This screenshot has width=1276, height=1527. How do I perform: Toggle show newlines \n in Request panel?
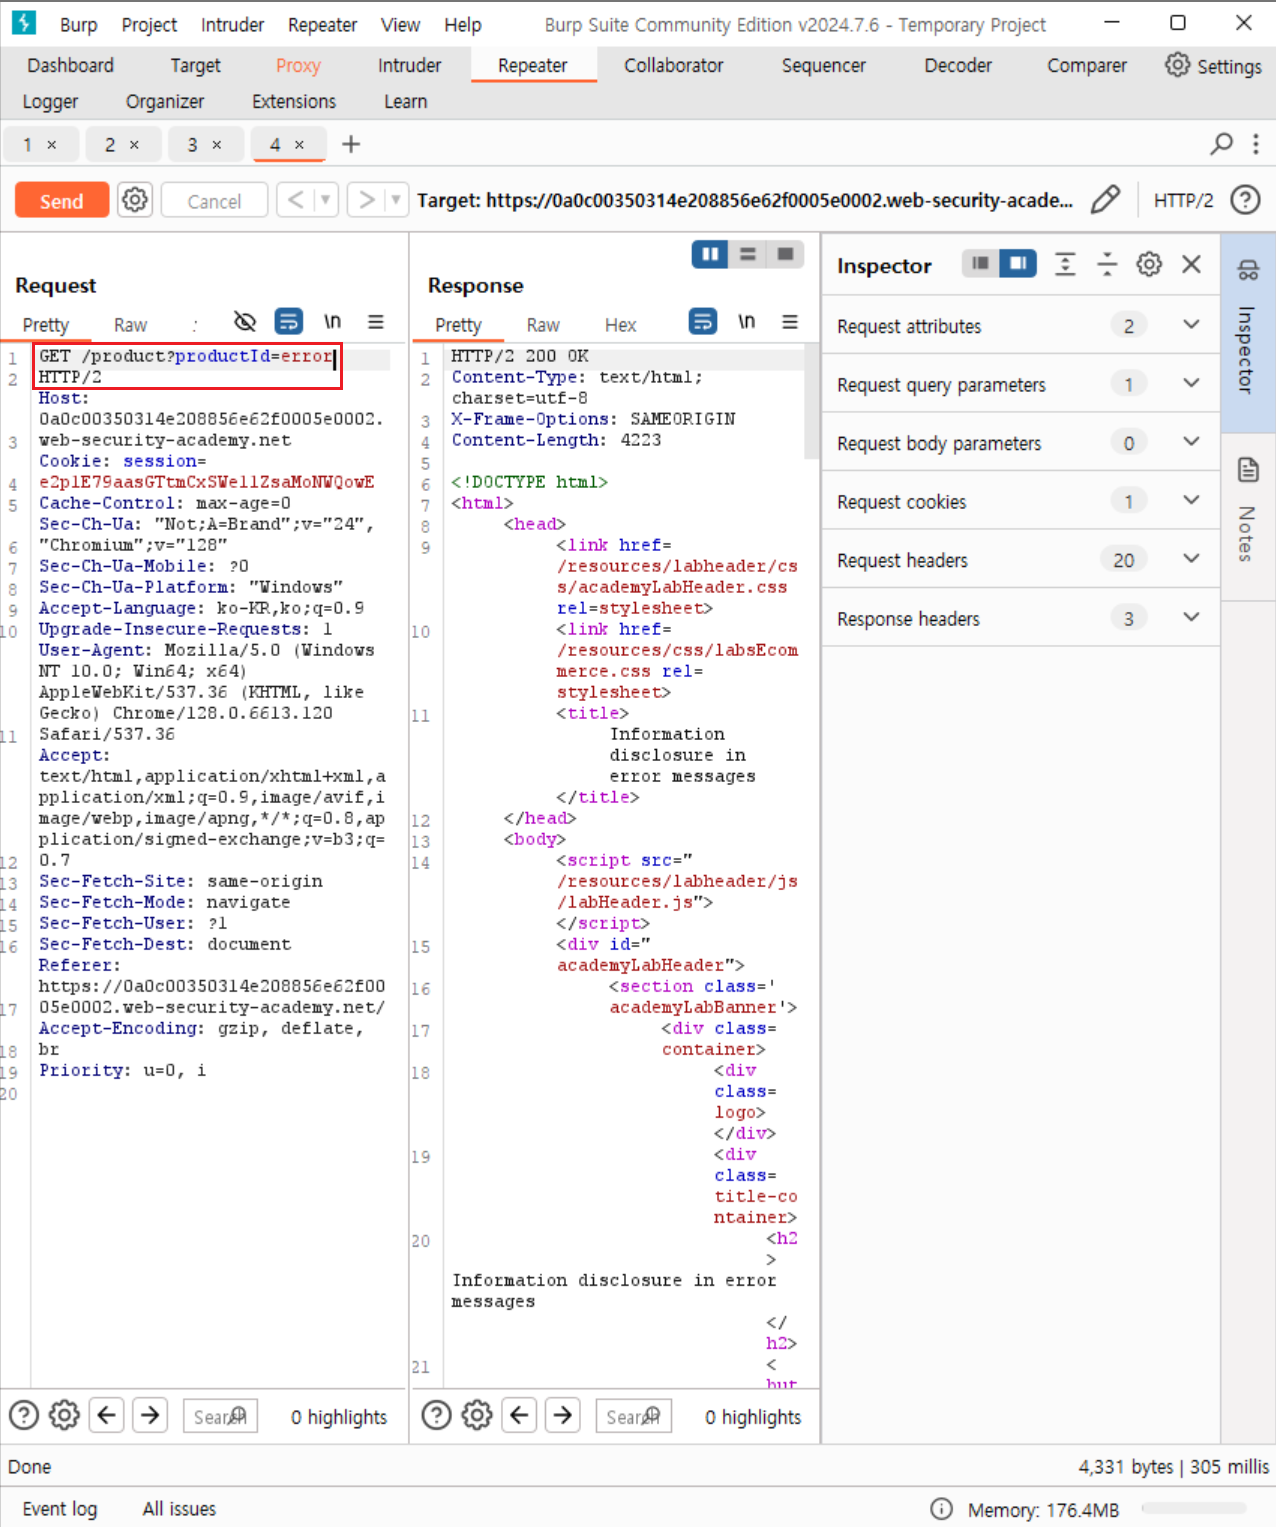332,321
